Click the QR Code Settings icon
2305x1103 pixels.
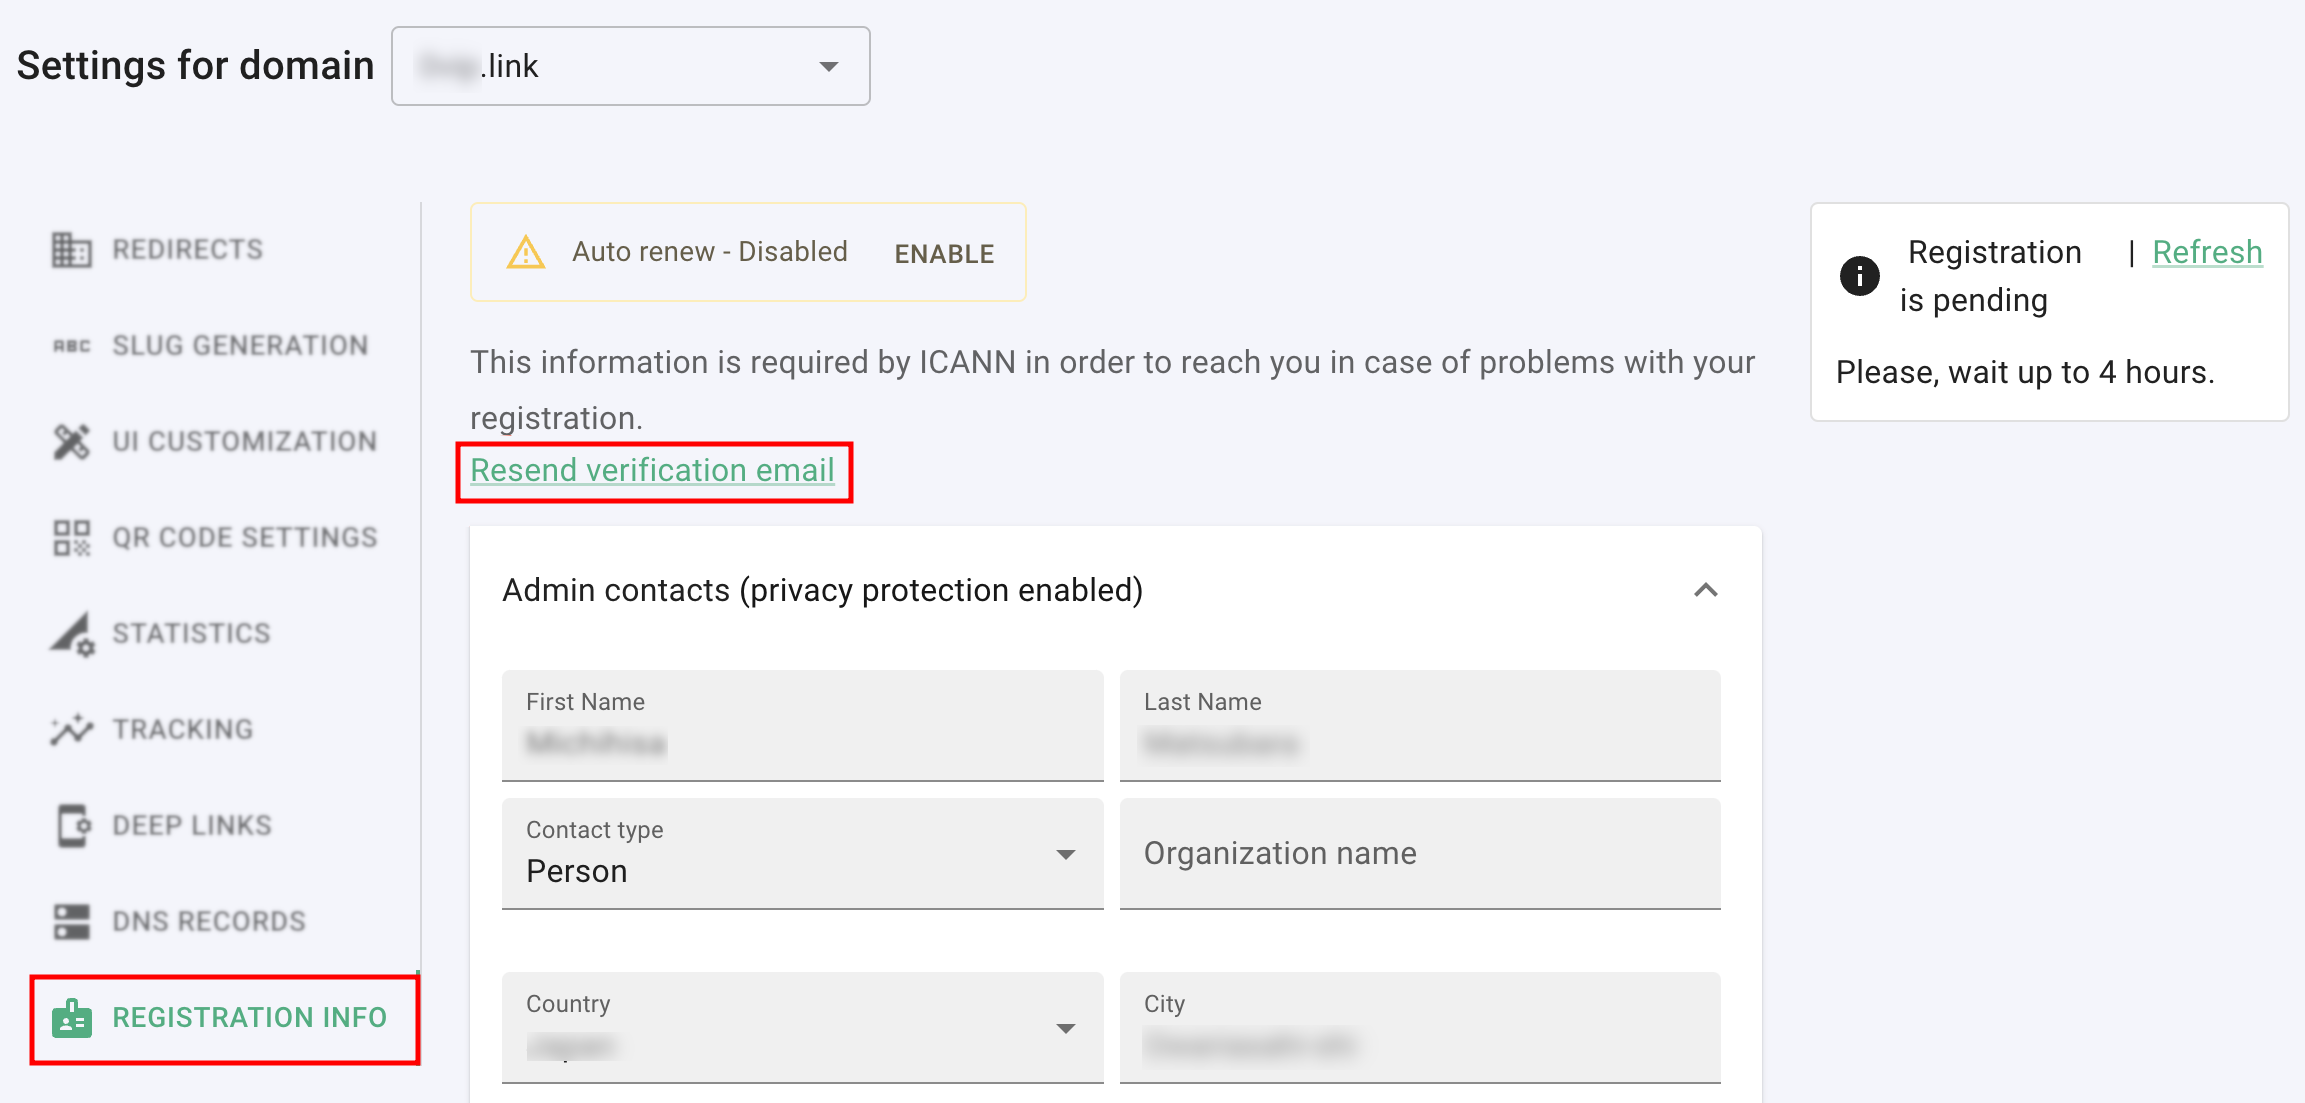[71, 538]
